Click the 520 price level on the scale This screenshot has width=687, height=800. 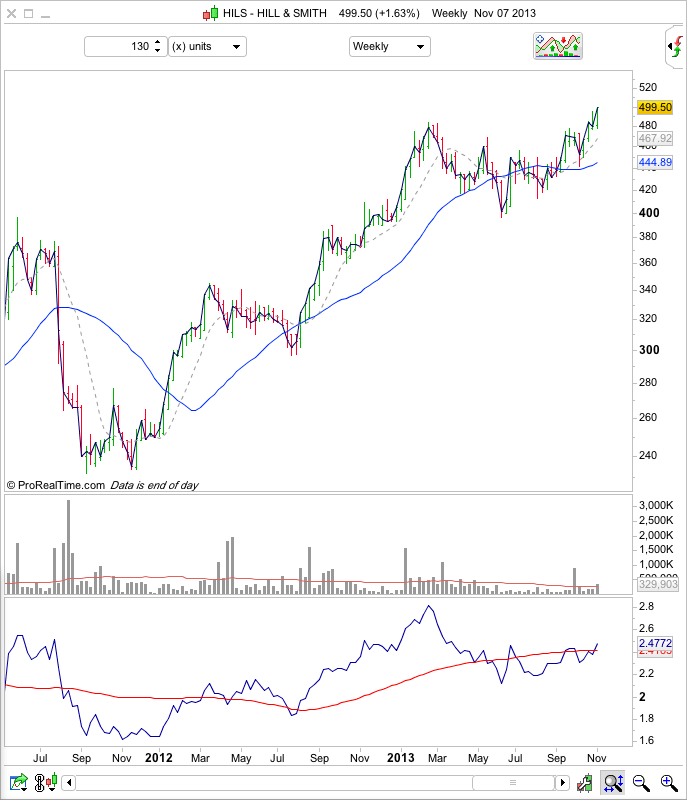648,87
